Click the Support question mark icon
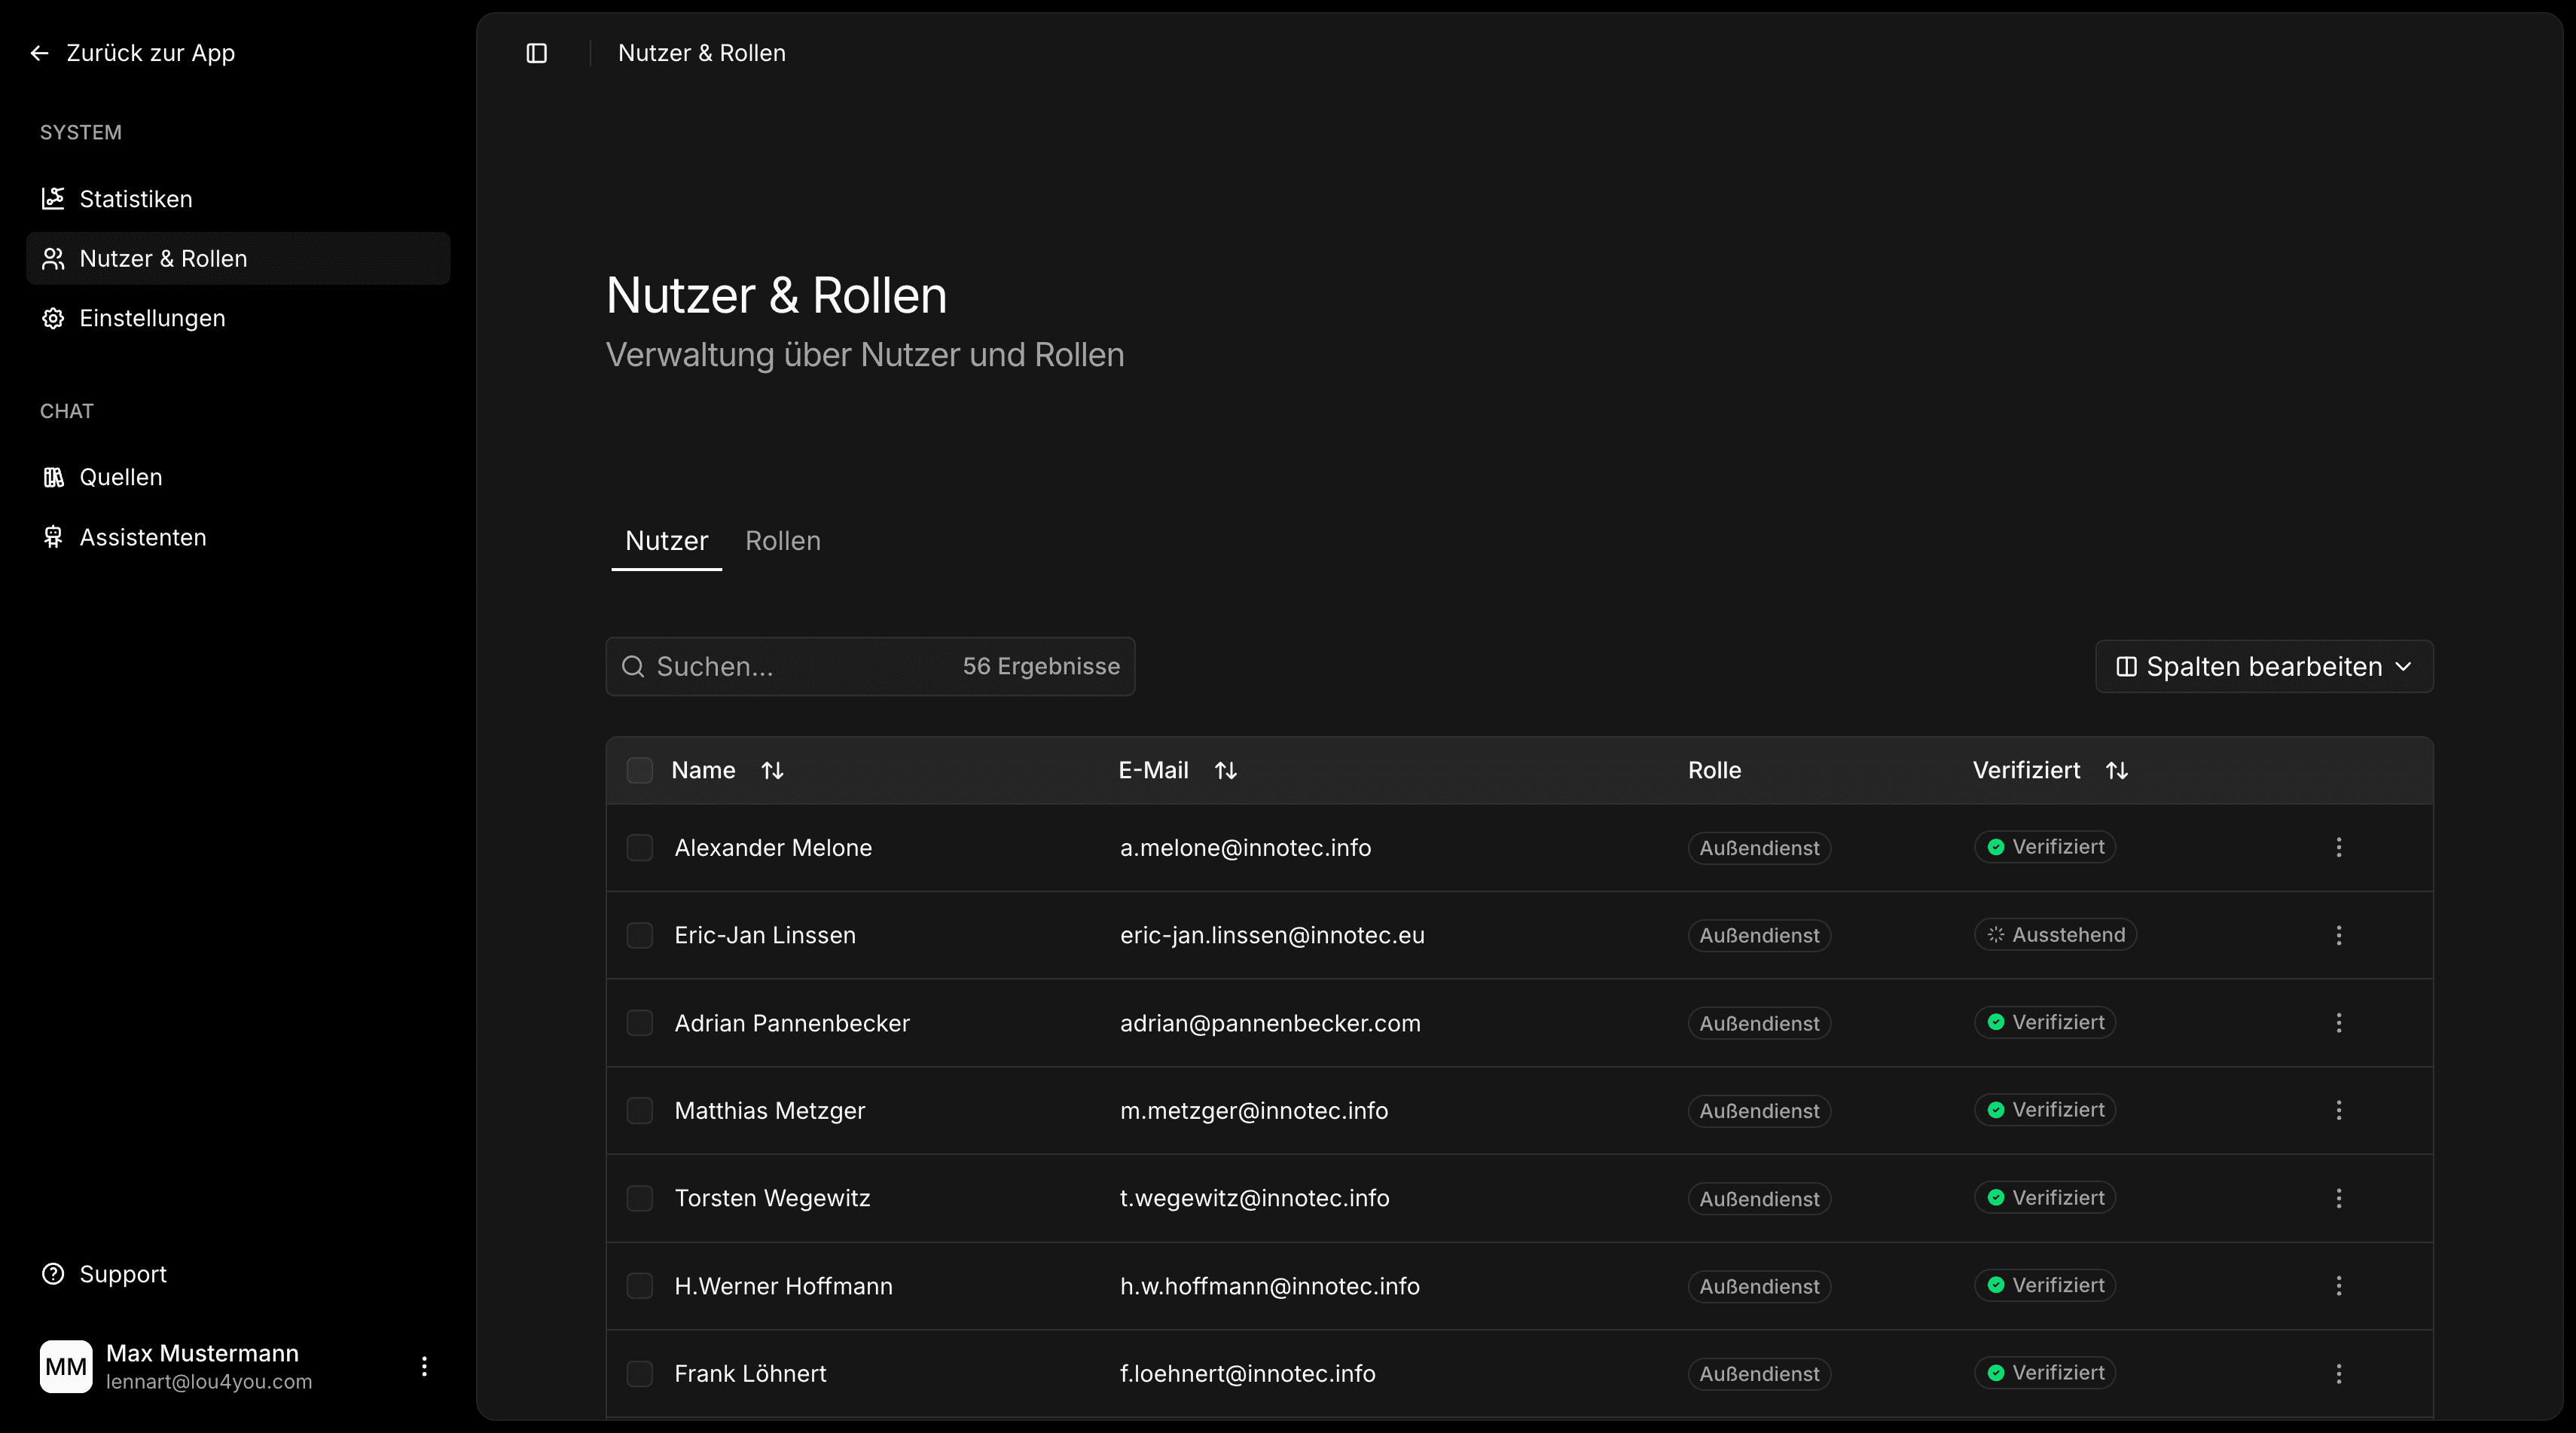Screen dimensions: 2576x1433 tap(53, 1274)
